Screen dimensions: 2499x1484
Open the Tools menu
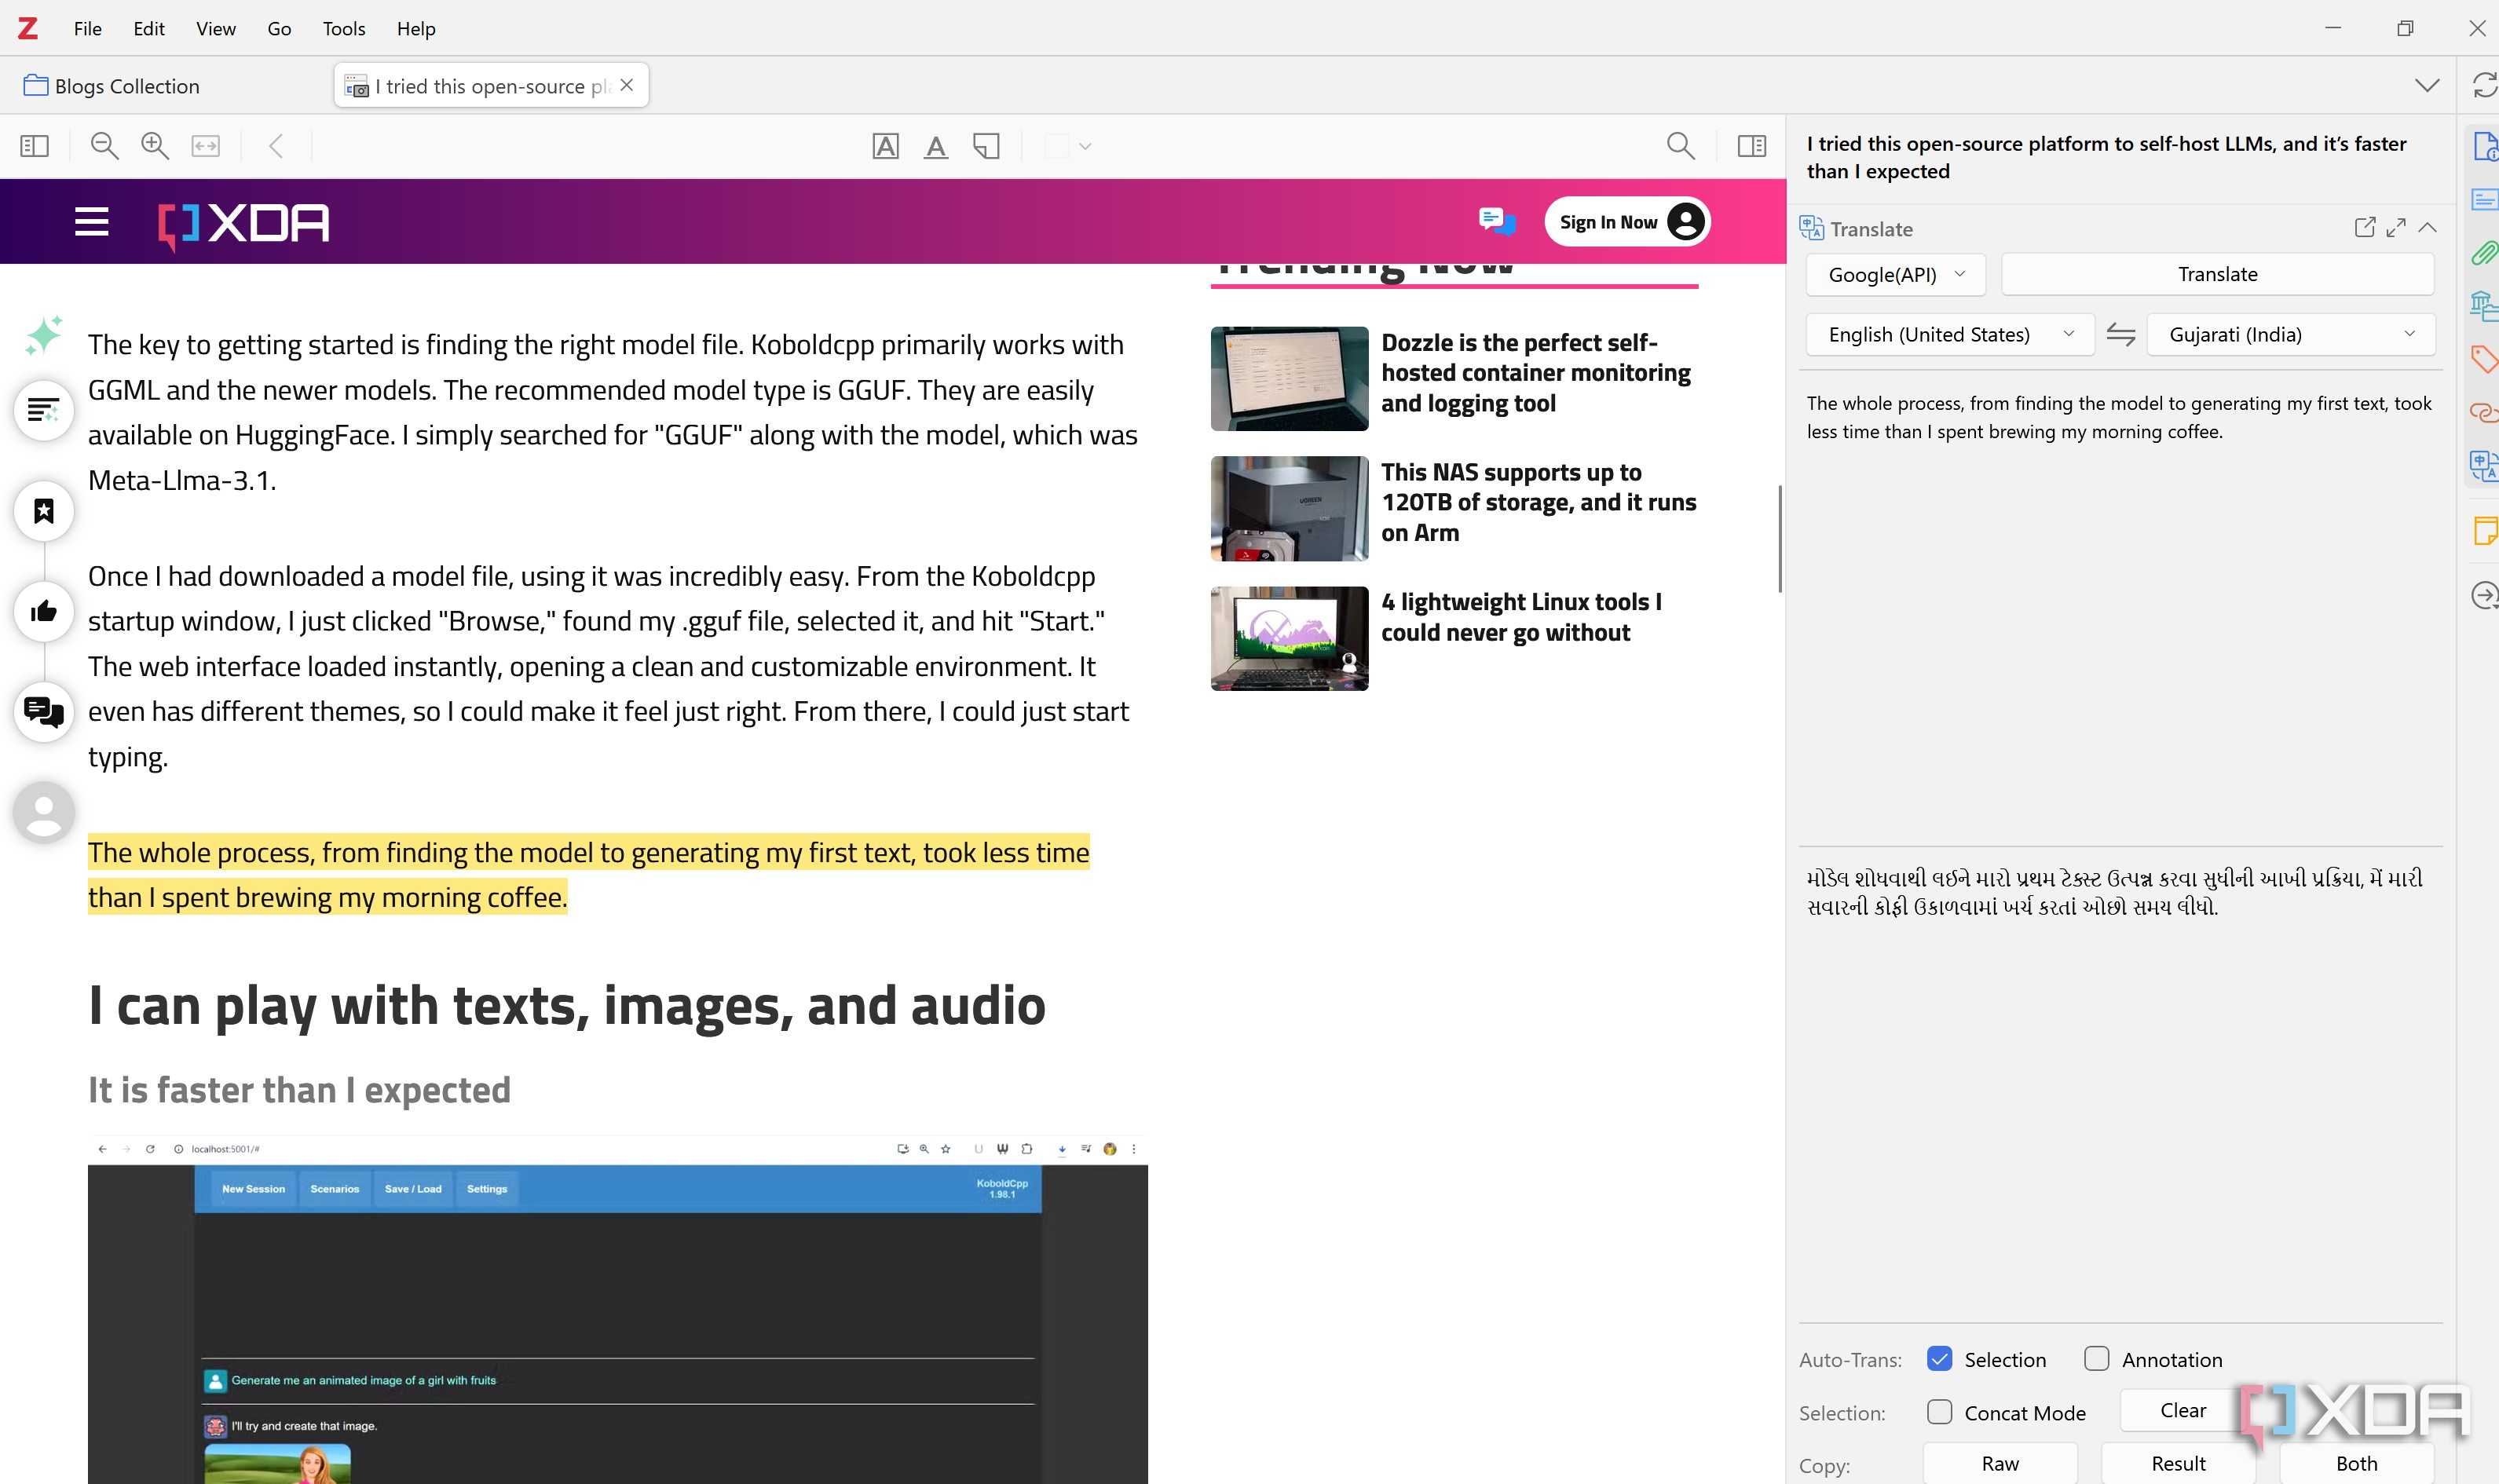(x=344, y=28)
